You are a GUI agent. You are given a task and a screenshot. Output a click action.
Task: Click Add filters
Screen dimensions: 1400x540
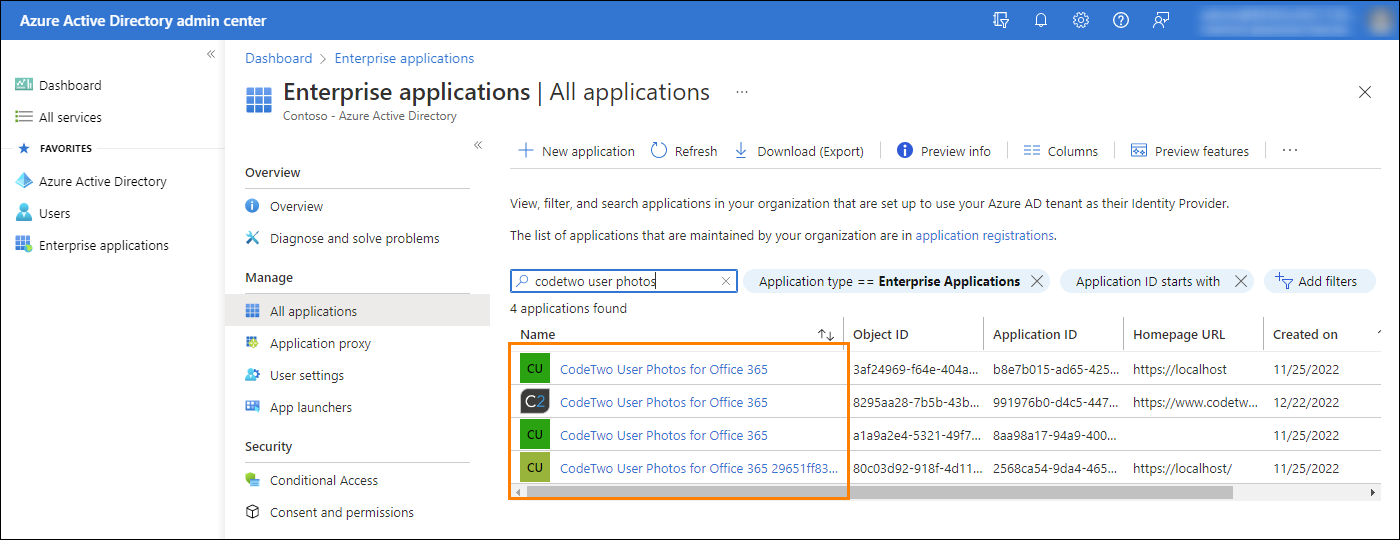[1318, 281]
